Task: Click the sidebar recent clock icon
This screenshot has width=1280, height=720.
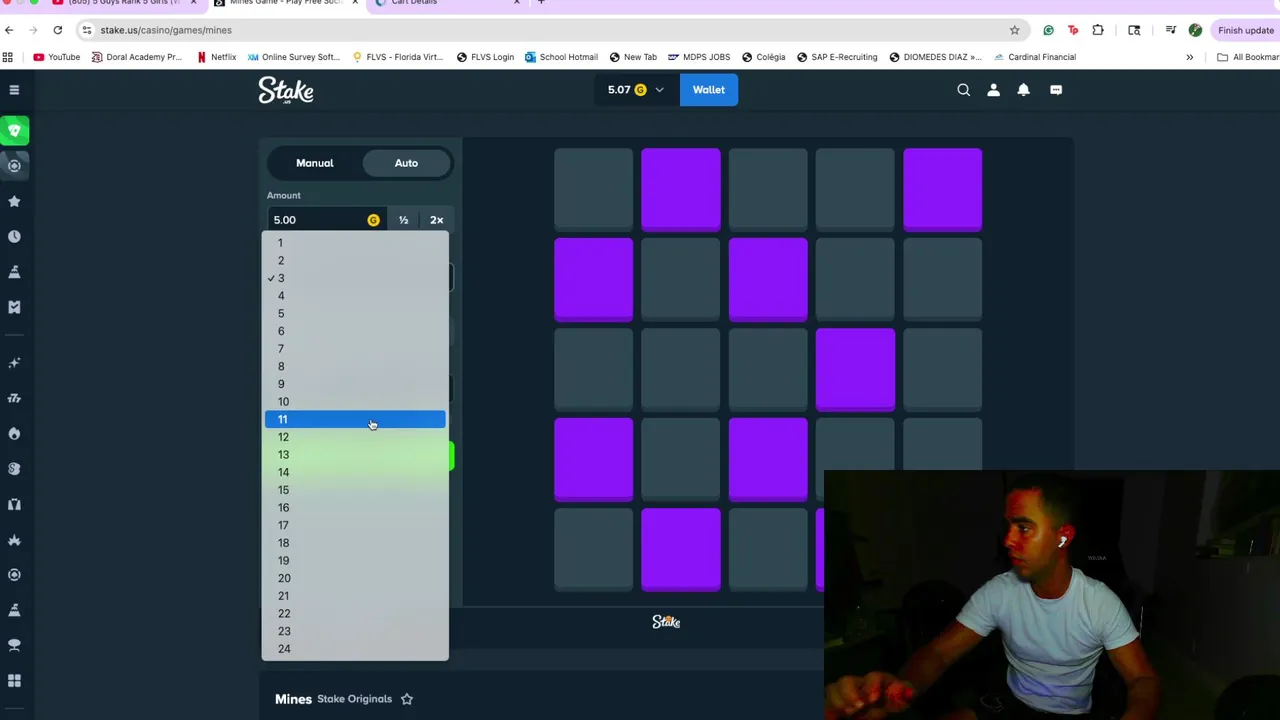Action: pos(14,236)
